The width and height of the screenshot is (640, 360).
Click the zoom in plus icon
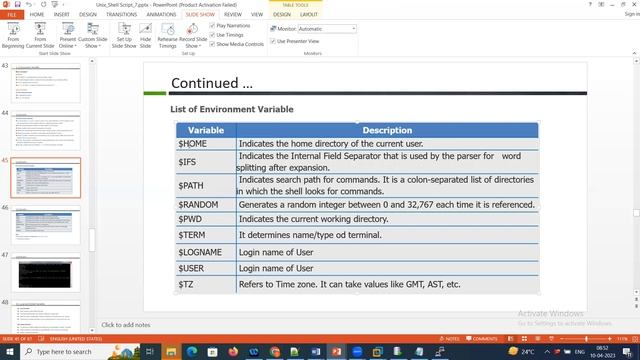[x=609, y=339]
